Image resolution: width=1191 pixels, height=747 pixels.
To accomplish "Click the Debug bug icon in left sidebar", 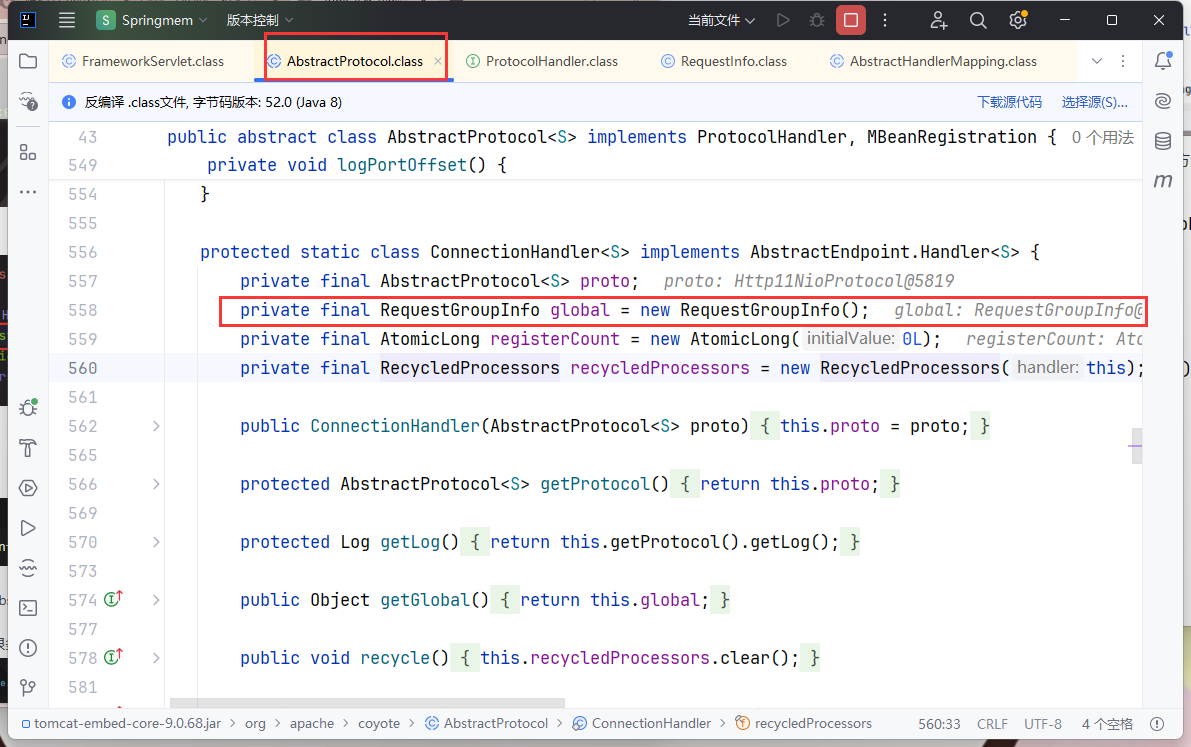I will 28,408.
